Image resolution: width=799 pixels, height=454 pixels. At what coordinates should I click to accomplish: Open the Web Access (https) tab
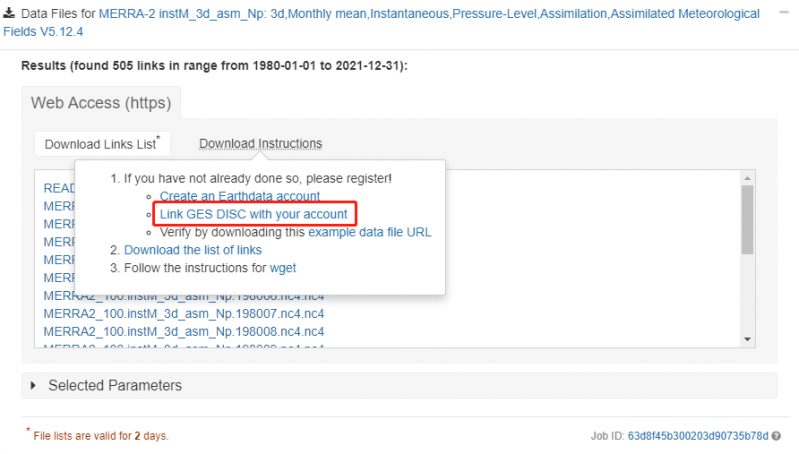[100, 103]
